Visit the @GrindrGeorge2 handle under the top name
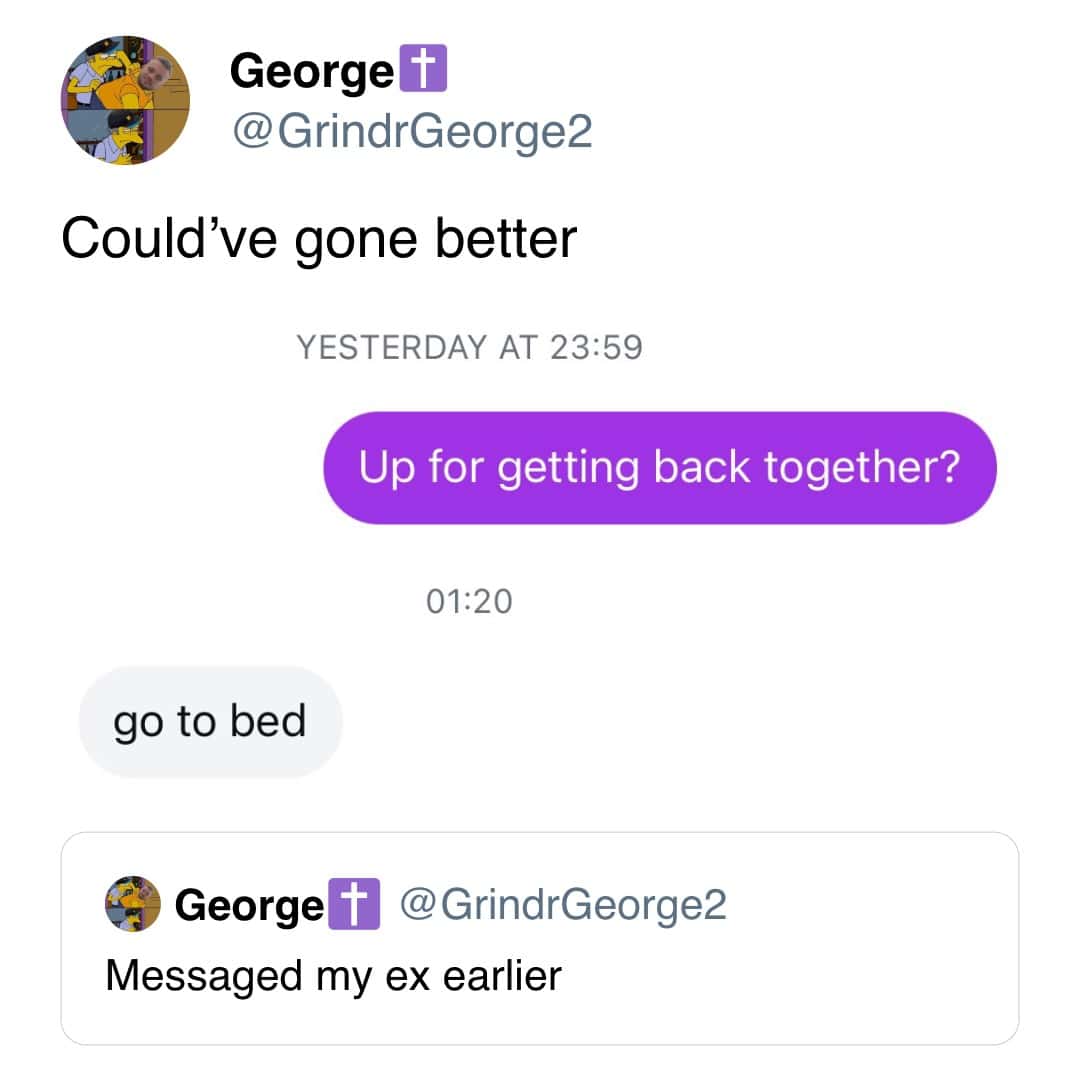Image resolution: width=1080 pixels, height=1080 pixels. tap(411, 130)
